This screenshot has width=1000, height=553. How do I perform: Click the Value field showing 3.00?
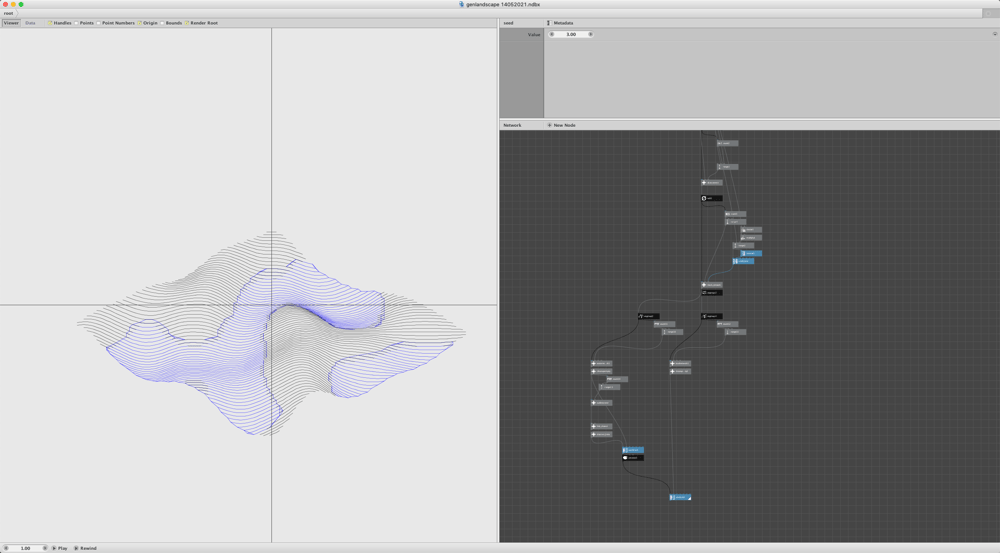(x=571, y=34)
